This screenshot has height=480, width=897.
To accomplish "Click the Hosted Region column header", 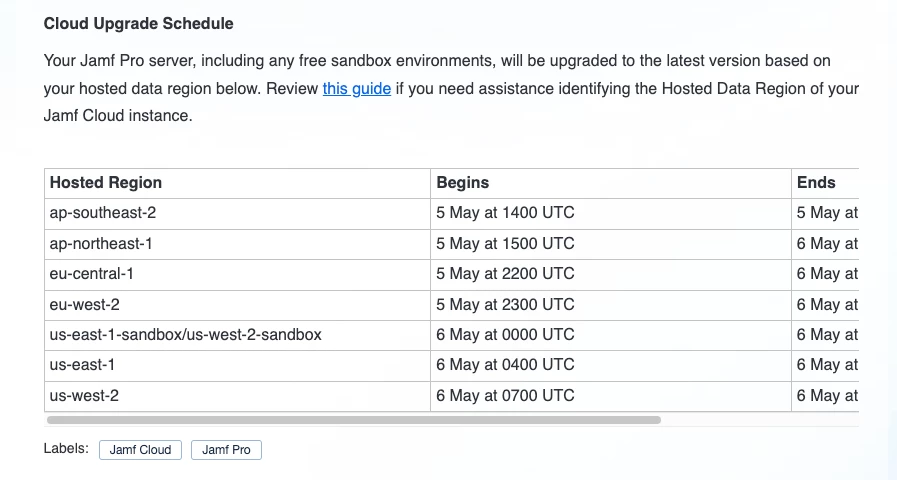I will click(x=237, y=183).
